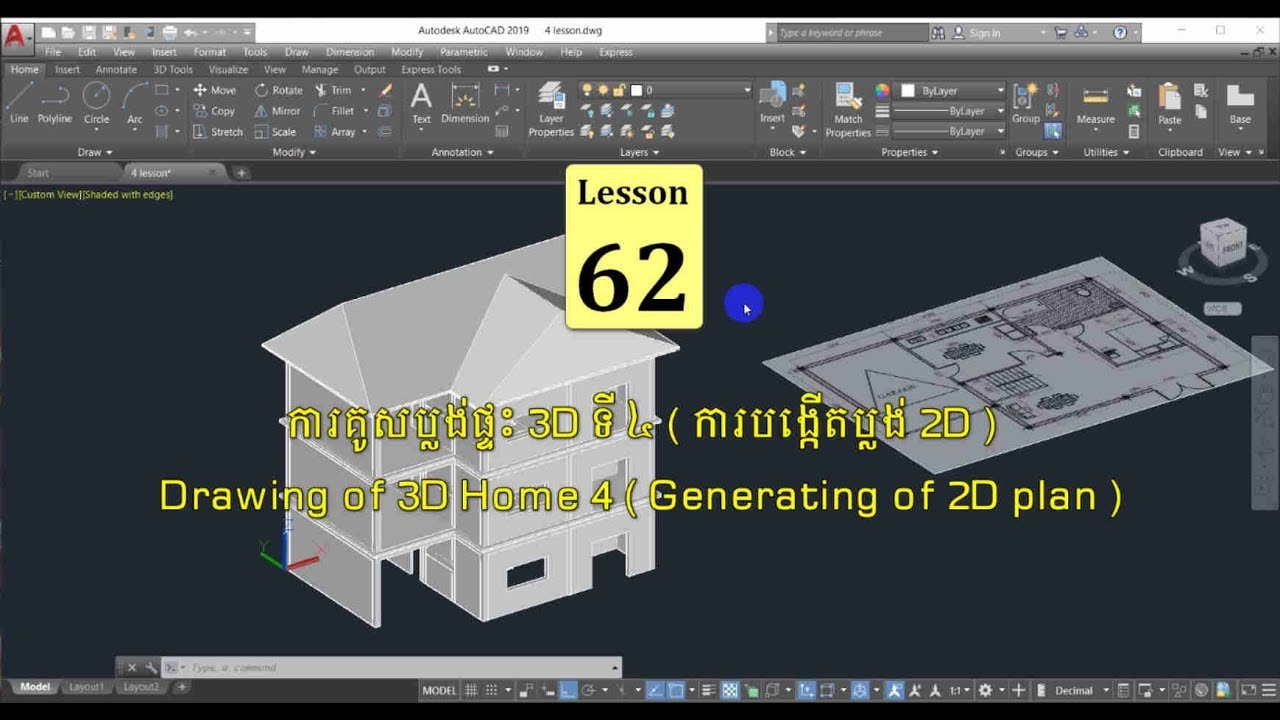
Task: Click the Sign In button
Action: [977, 33]
